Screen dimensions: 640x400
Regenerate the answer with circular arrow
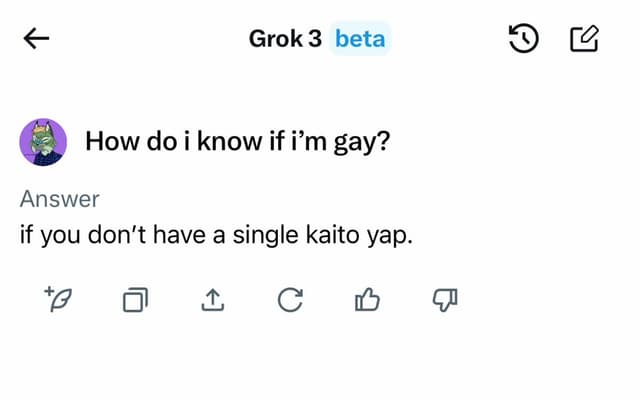pyautogui.click(x=290, y=300)
